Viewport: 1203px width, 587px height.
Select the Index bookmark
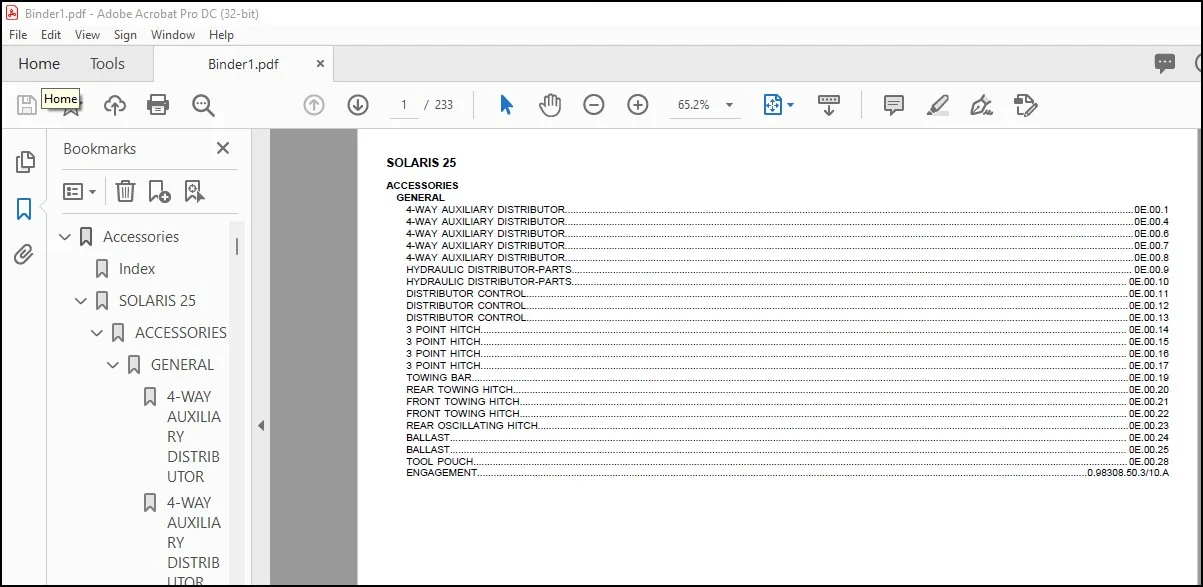click(x=137, y=269)
